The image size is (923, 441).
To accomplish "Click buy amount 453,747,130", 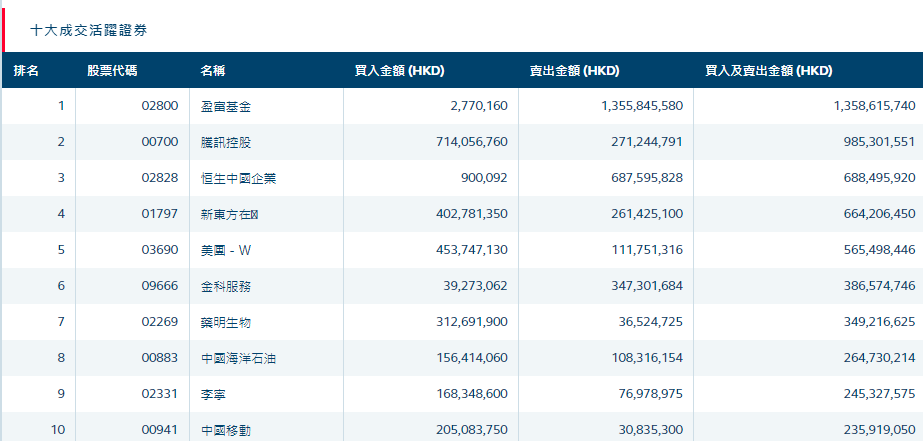I will pyautogui.click(x=472, y=250).
